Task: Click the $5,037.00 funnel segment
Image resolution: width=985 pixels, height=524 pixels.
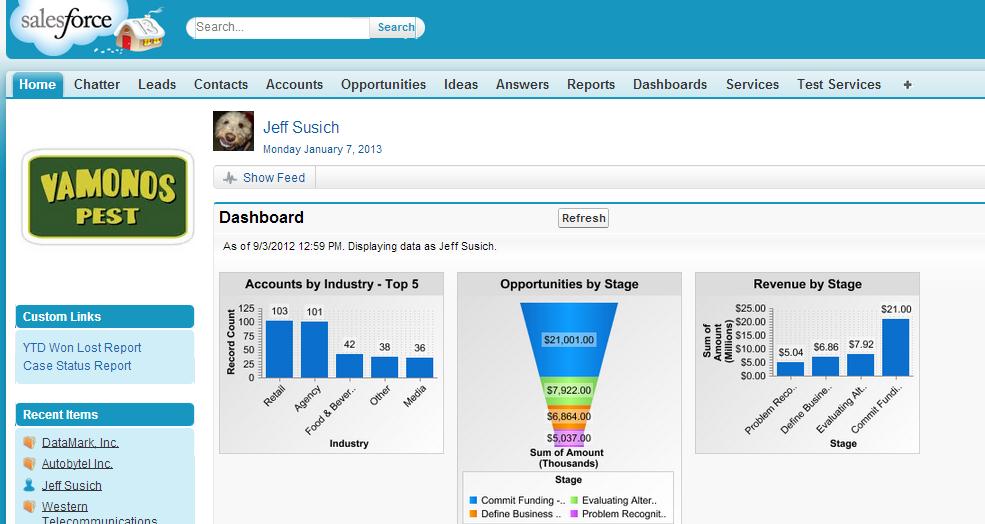Action: click(569, 439)
